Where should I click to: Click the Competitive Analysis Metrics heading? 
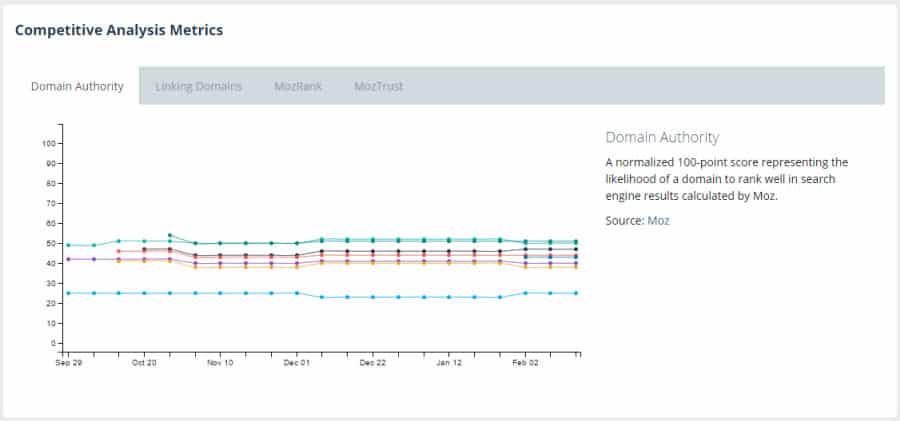[119, 30]
